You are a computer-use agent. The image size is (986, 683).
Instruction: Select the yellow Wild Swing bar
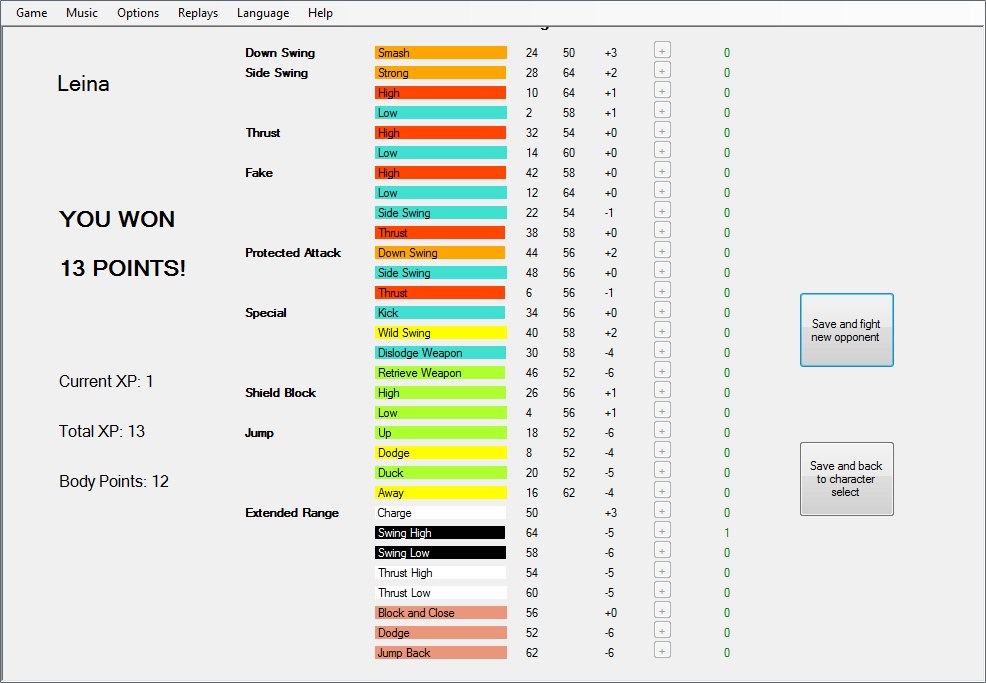pyautogui.click(x=441, y=333)
